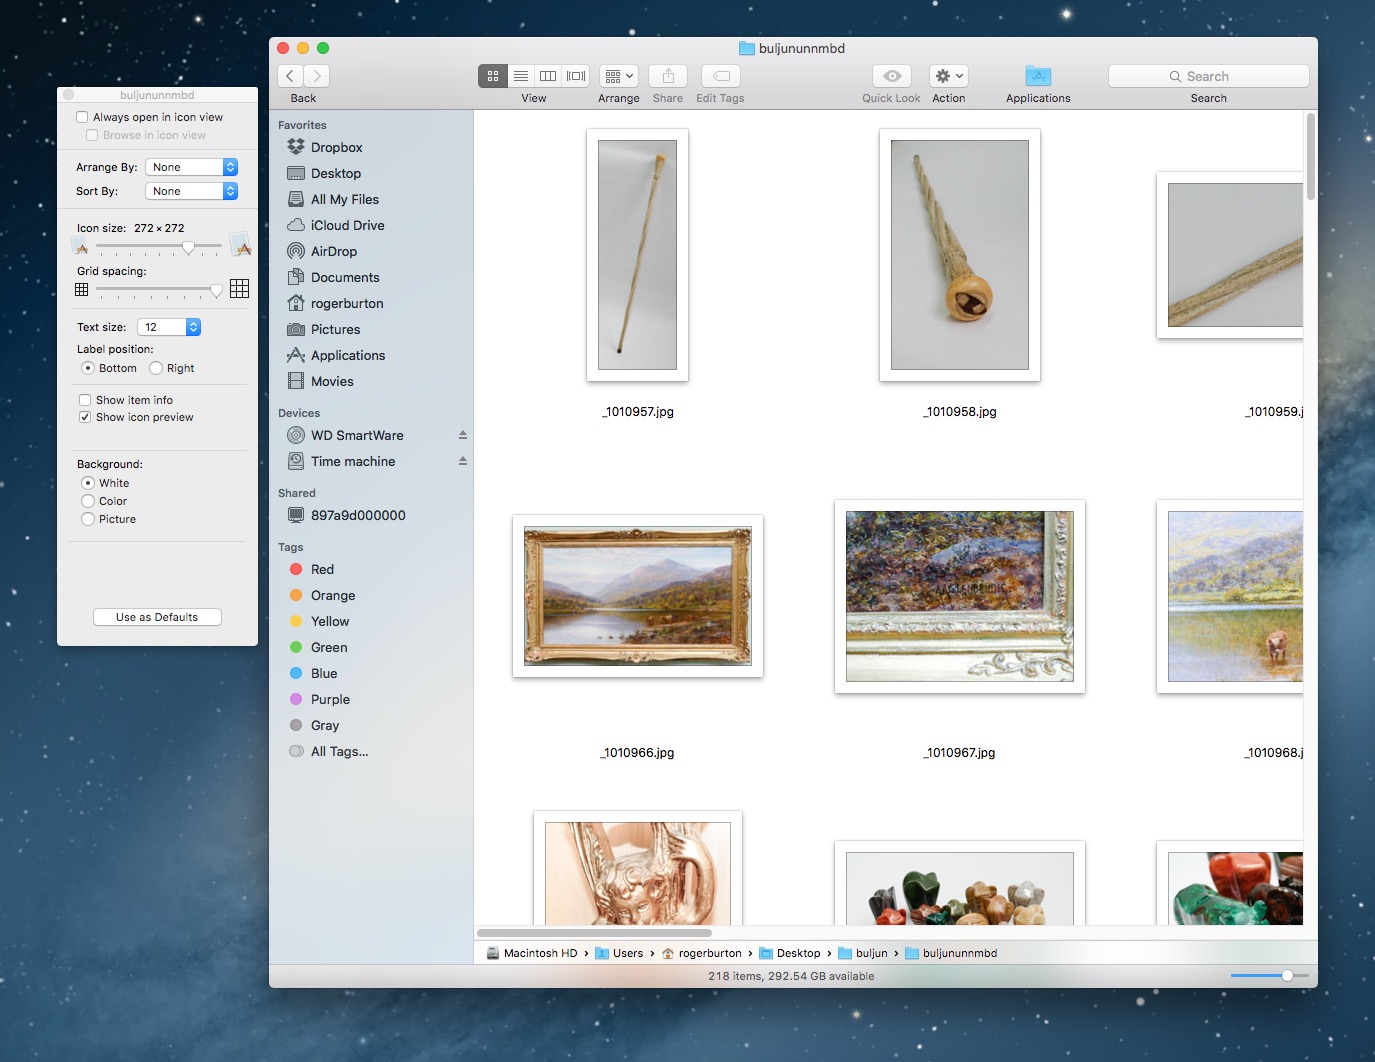Eject the WD SmartWare device
Image resolution: width=1375 pixels, height=1062 pixels.
(461, 435)
